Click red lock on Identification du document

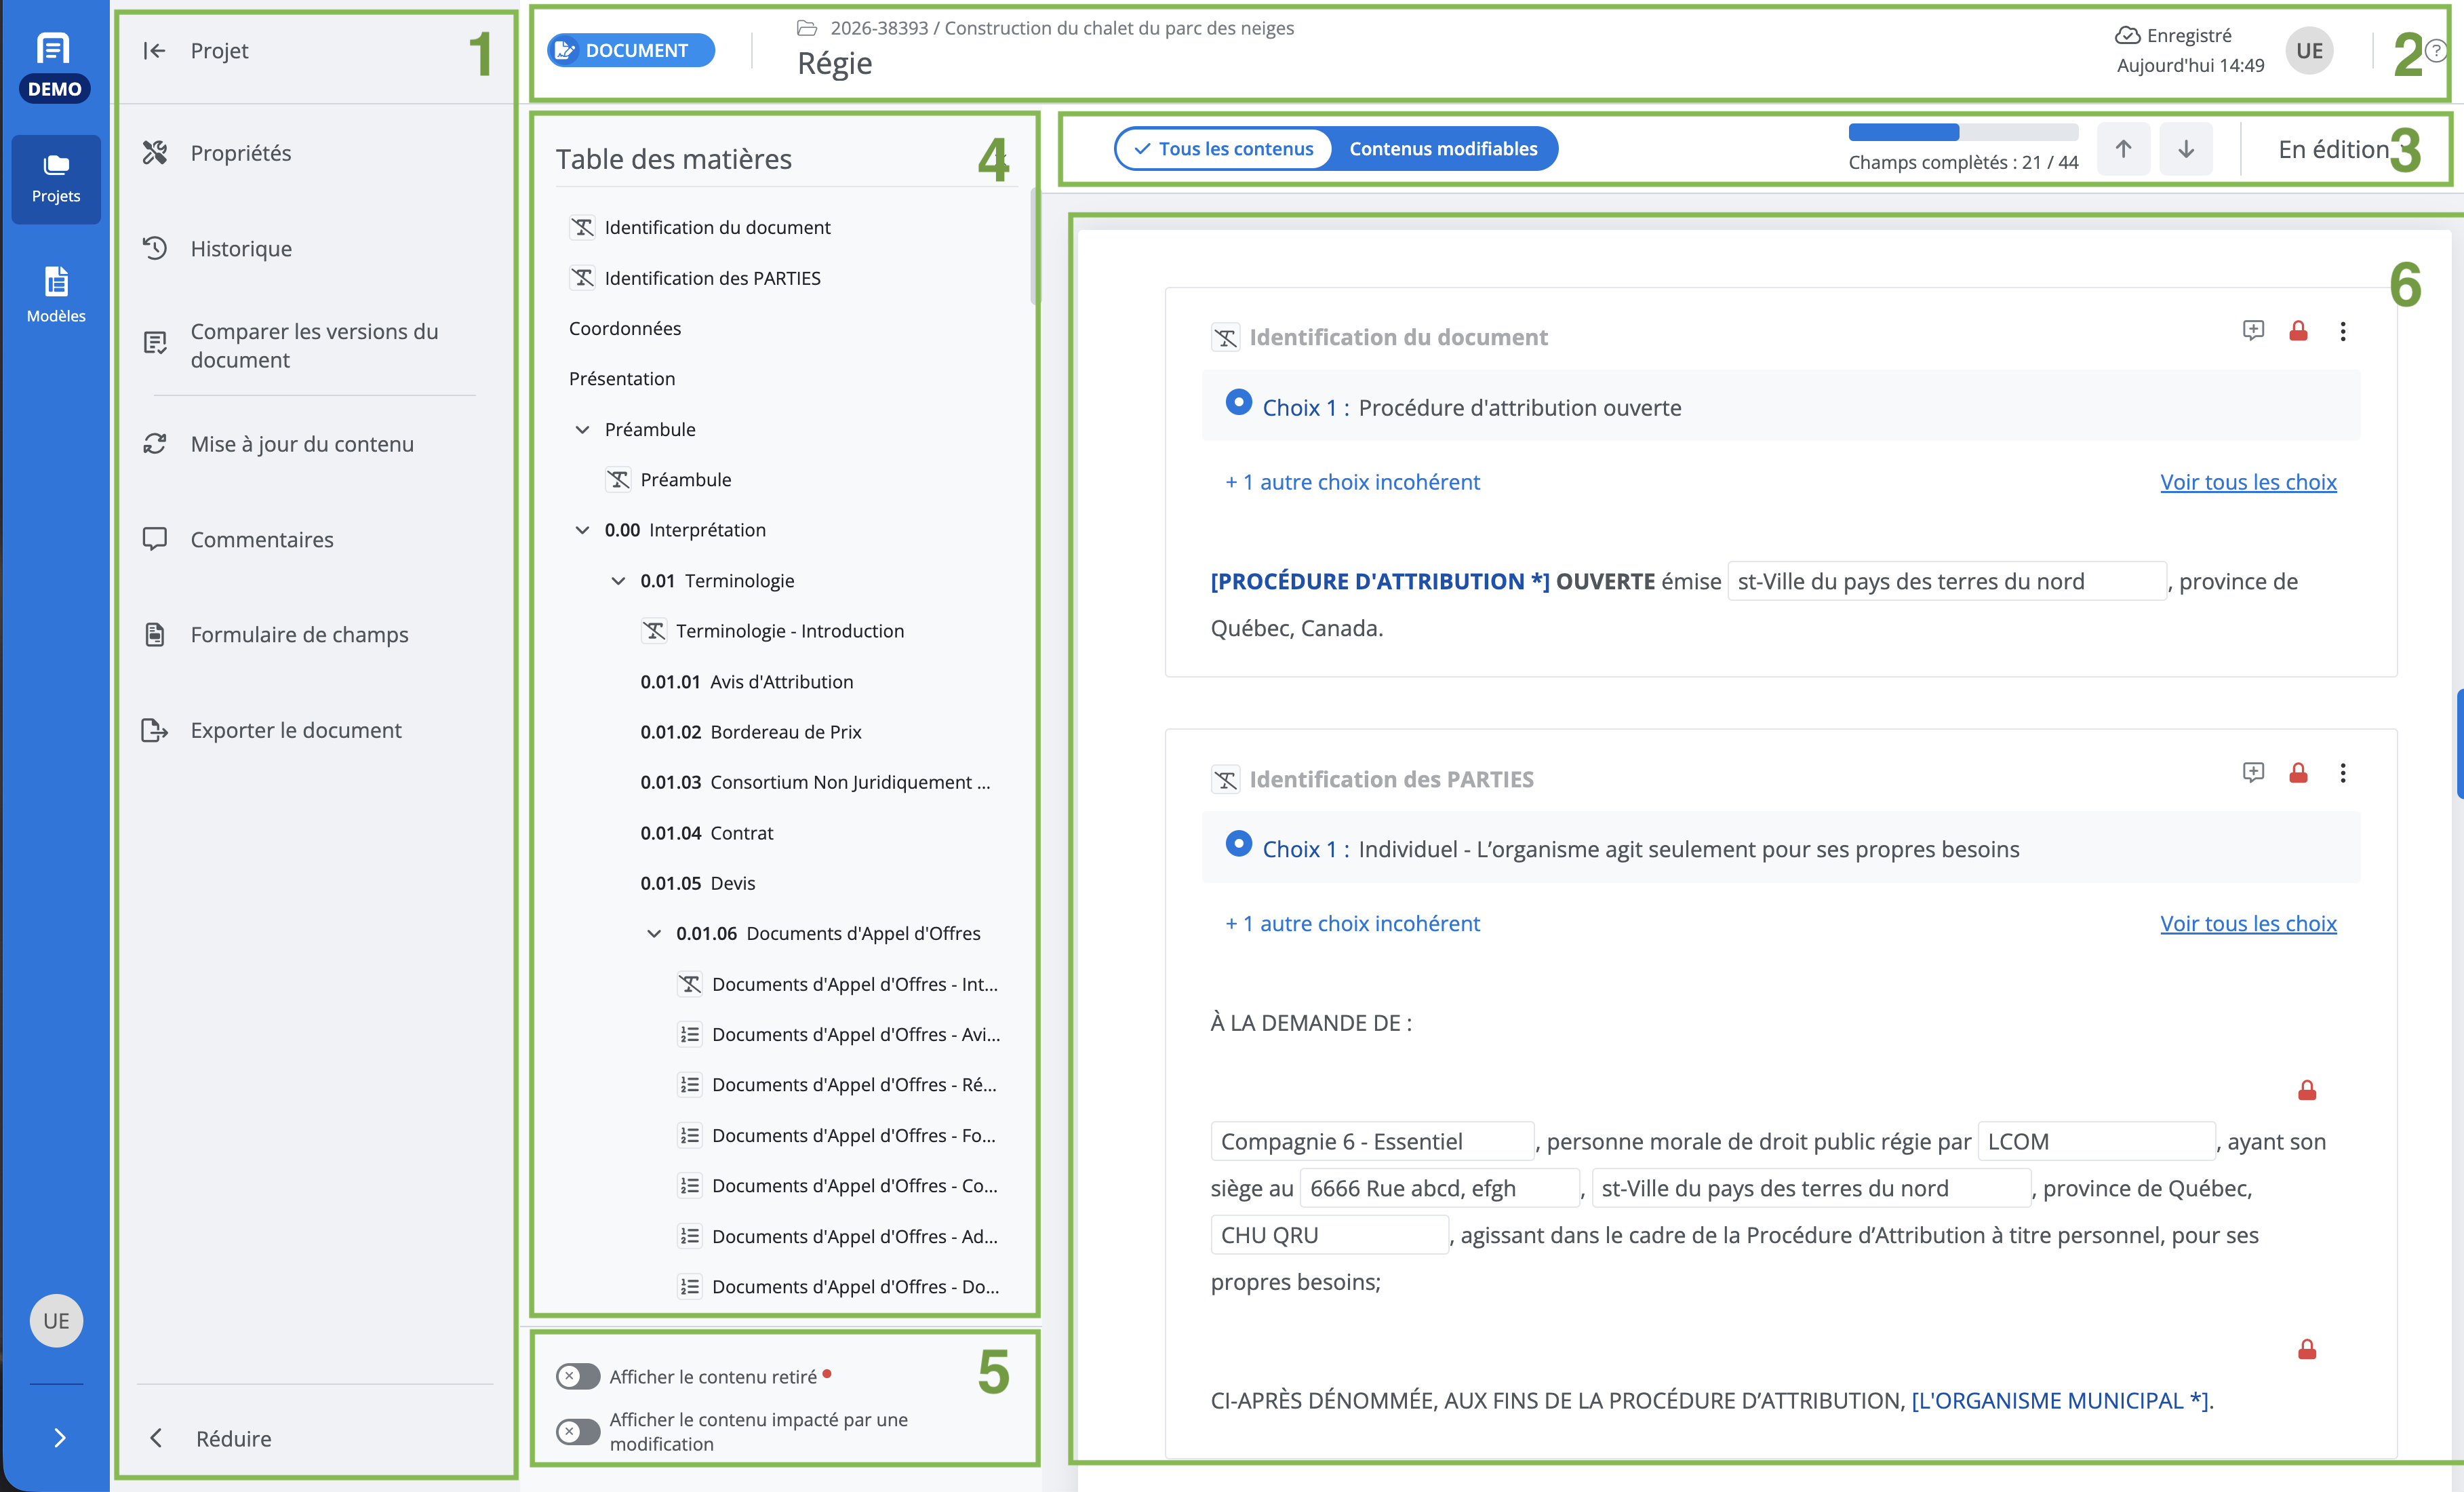tap(2298, 331)
